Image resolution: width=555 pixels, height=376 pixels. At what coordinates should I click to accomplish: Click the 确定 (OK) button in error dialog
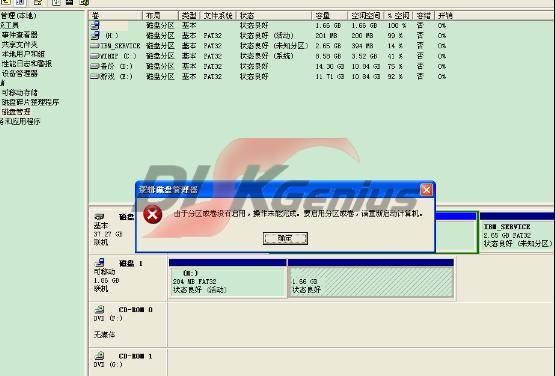(x=285, y=238)
